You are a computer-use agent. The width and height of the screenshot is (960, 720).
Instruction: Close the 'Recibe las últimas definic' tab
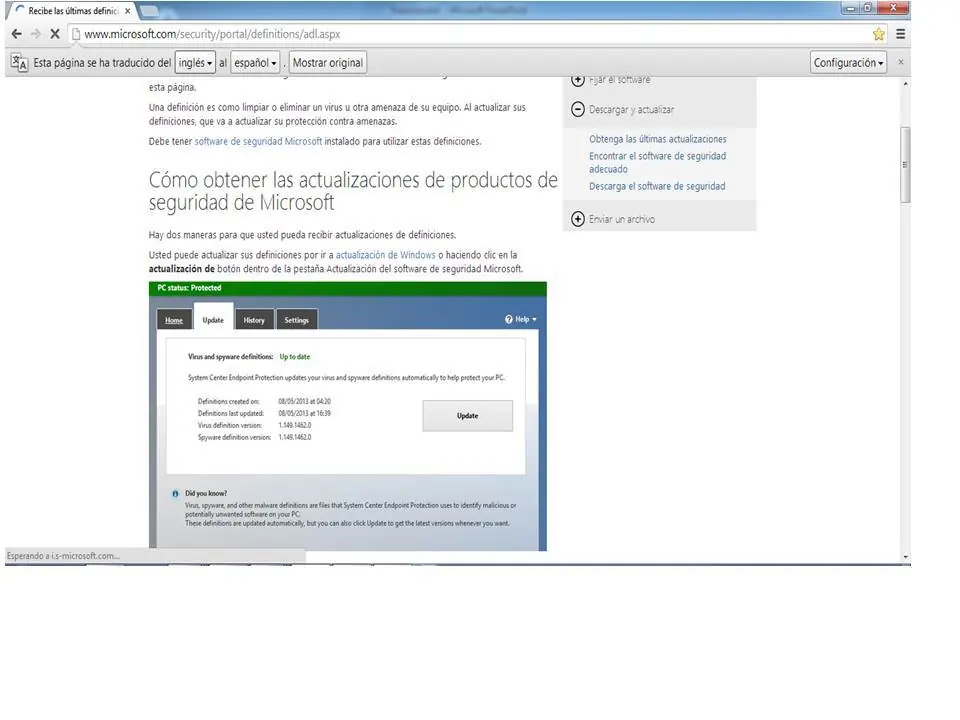click(x=127, y=11)
